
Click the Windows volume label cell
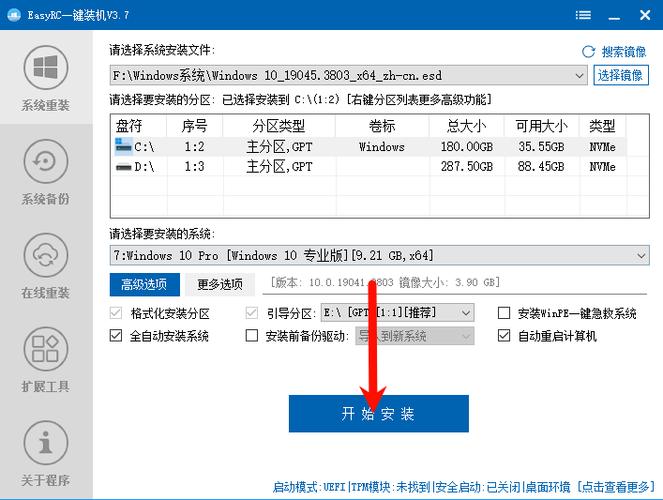(x=382, y=147)
